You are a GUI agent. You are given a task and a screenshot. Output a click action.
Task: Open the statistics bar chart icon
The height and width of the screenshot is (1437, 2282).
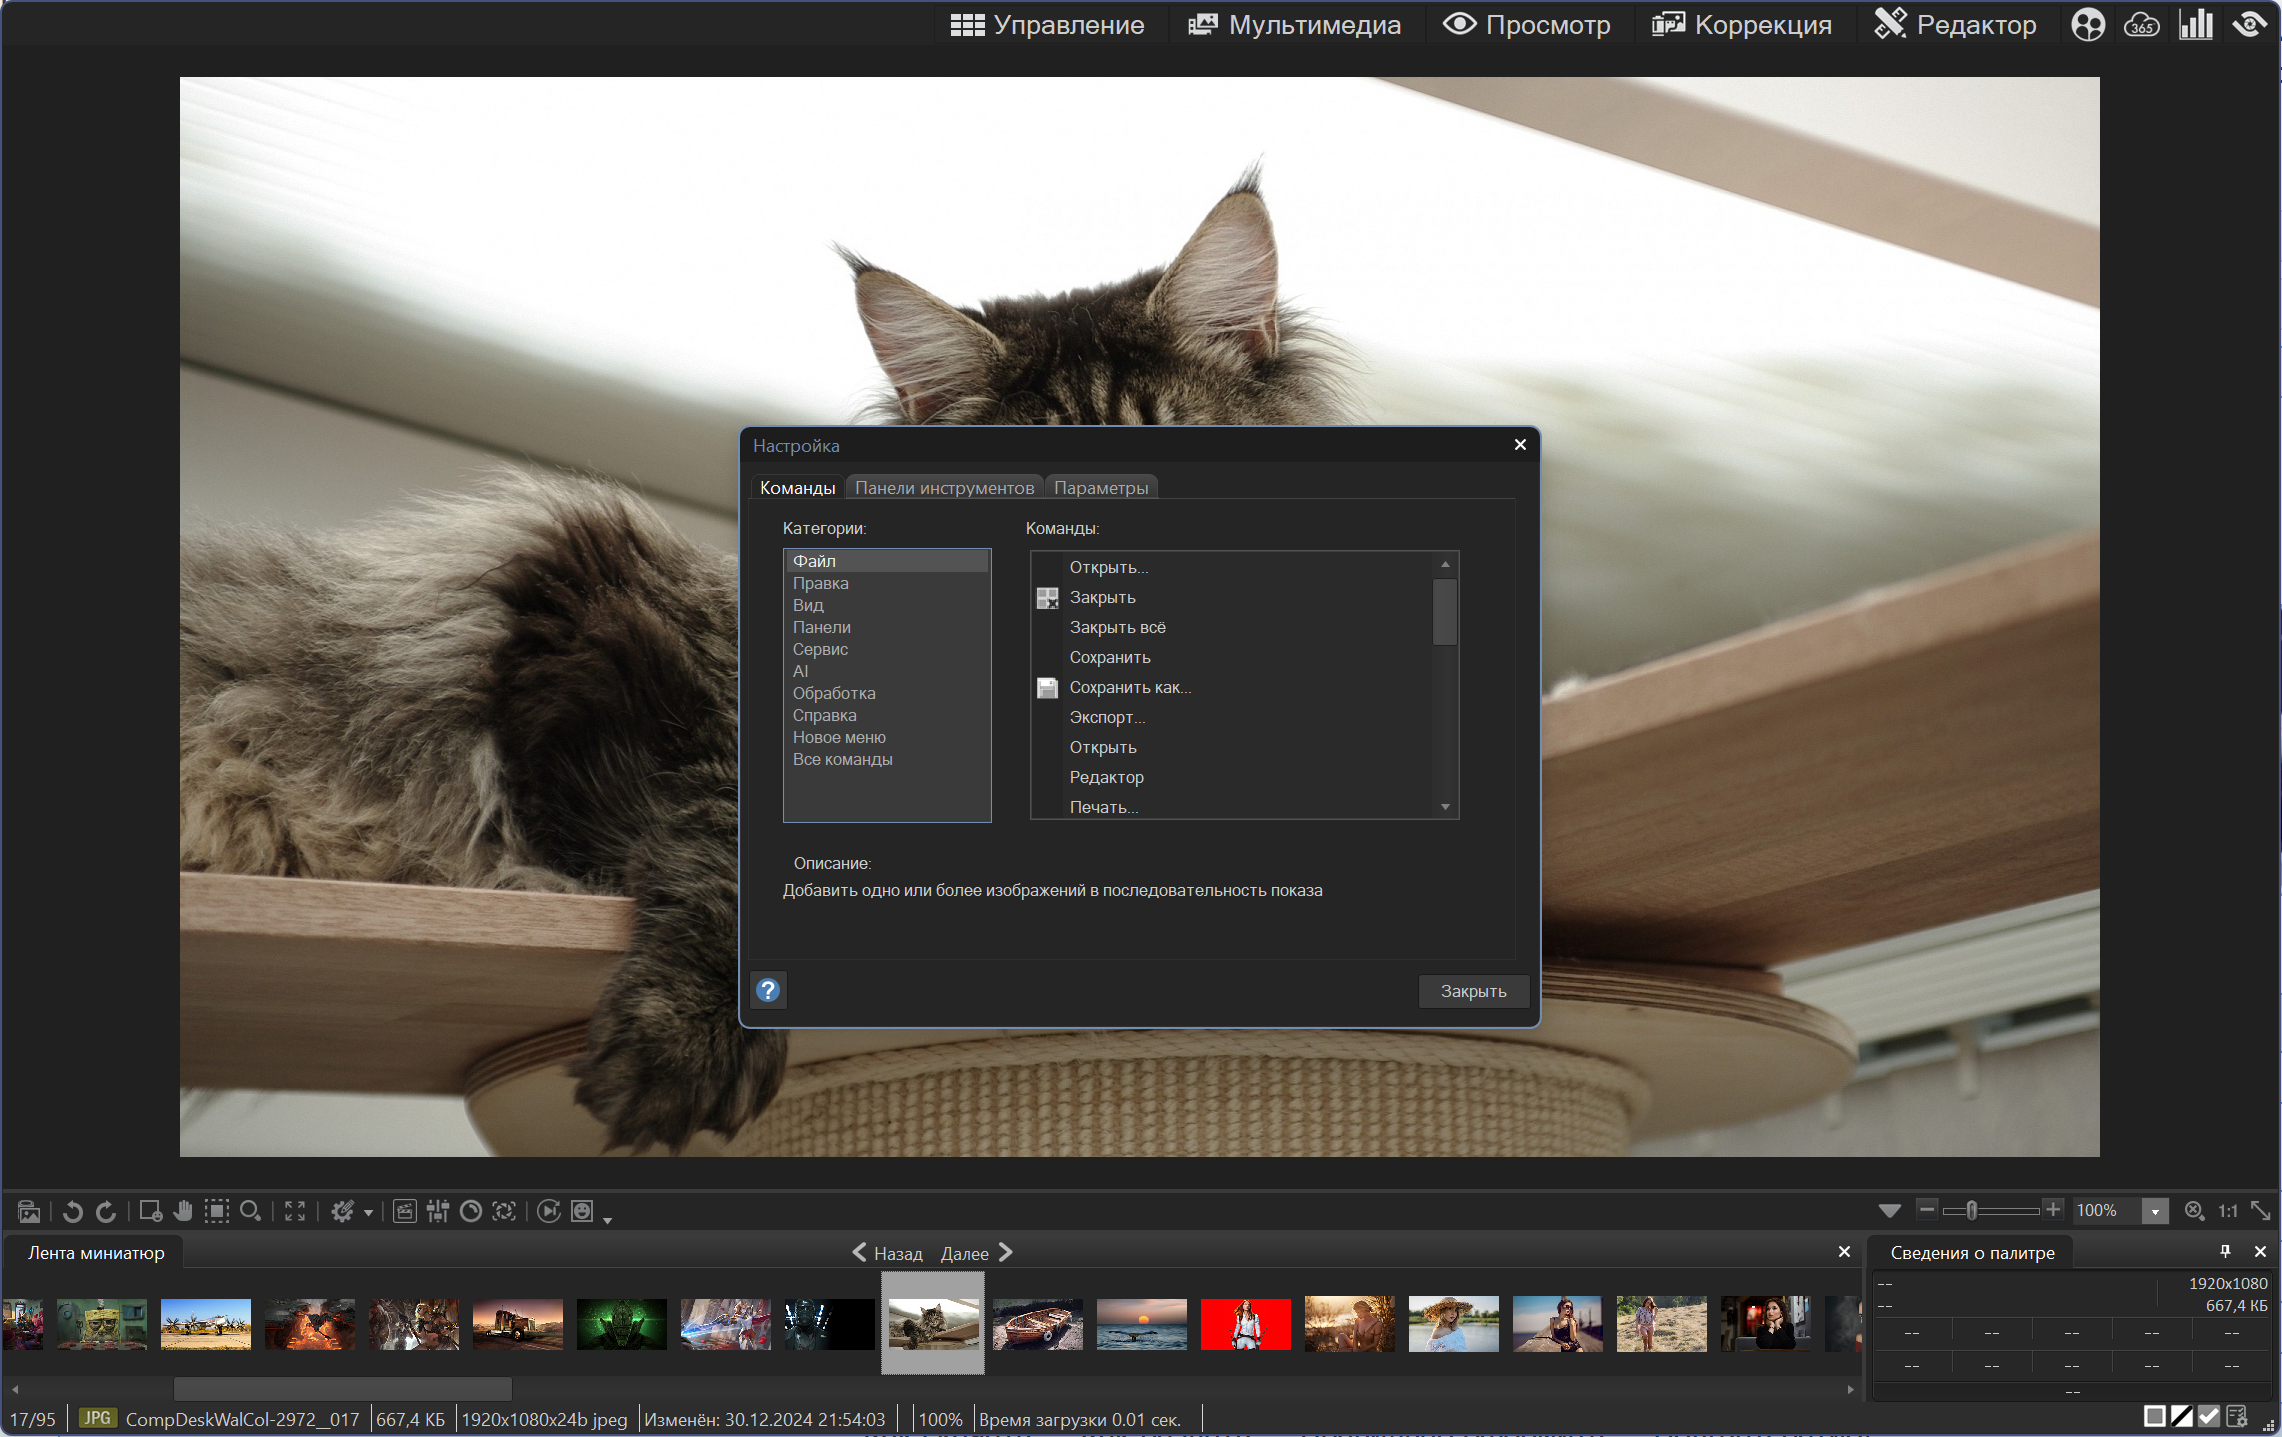click(2195, 25)
